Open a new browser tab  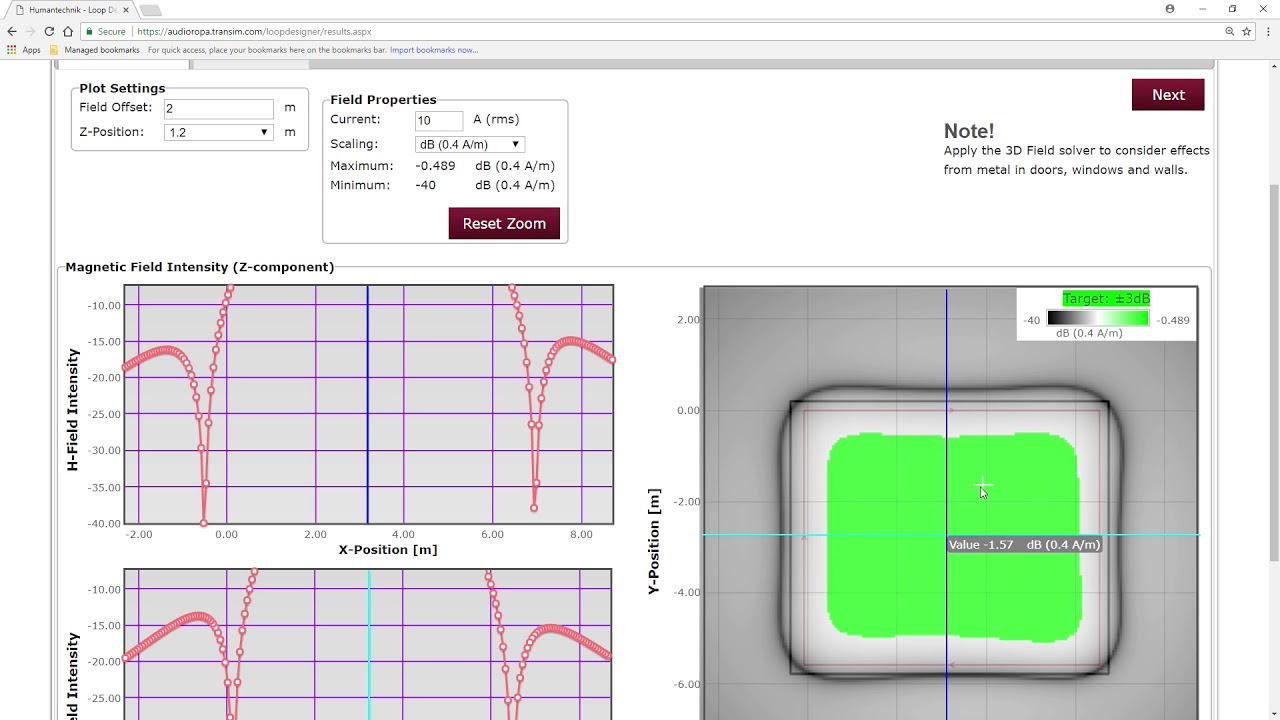[149, 10]
